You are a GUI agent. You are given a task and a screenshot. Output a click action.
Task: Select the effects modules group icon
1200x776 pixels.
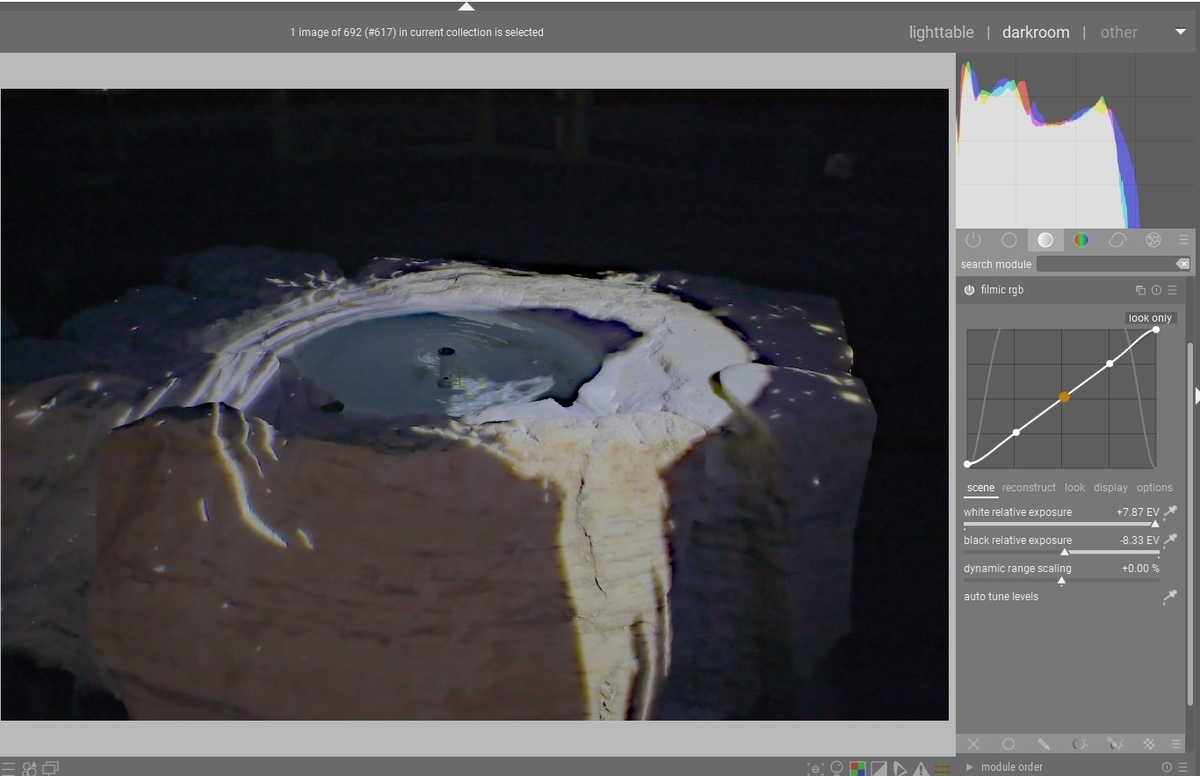[1153, 240]
